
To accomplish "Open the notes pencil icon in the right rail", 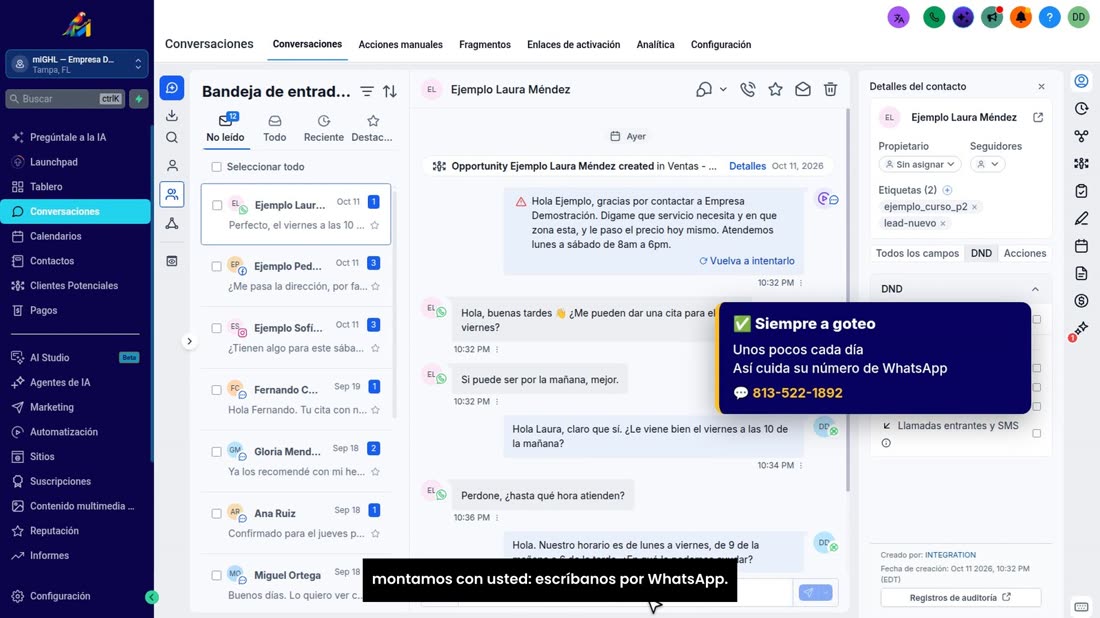I will (x=1082, y=219).
